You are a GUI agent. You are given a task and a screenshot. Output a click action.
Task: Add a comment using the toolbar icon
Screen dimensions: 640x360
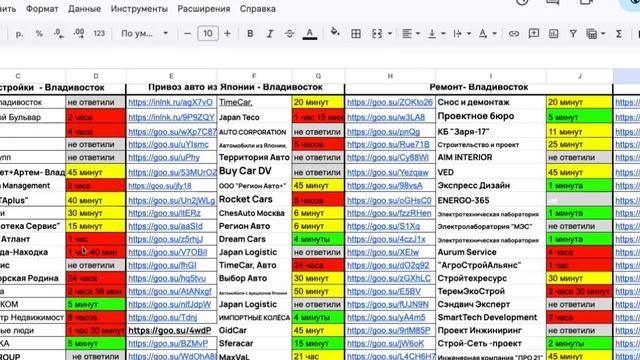click(533, 34)
